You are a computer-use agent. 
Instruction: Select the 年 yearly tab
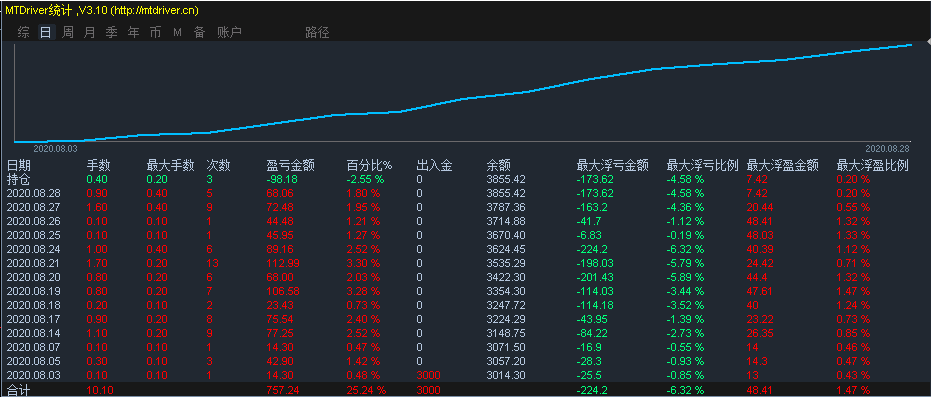coord(133,33)
